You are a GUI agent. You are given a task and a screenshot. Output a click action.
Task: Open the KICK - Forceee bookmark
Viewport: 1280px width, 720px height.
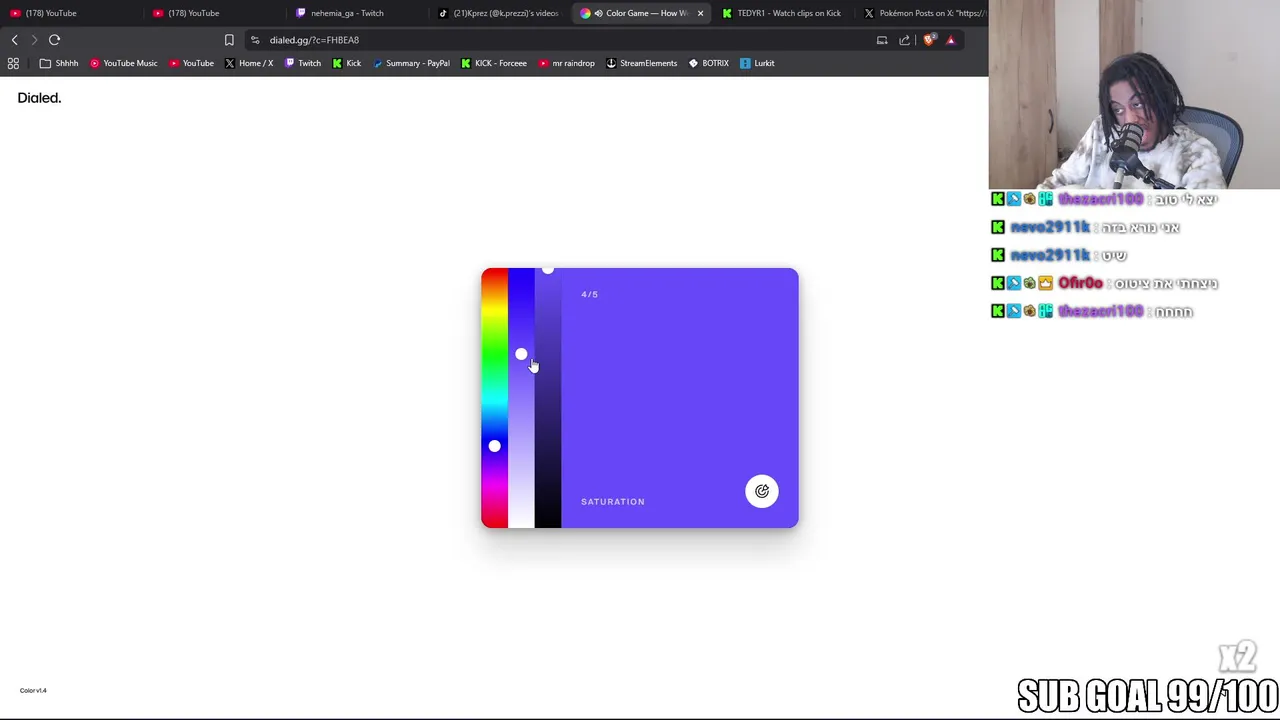coord(494,63)
